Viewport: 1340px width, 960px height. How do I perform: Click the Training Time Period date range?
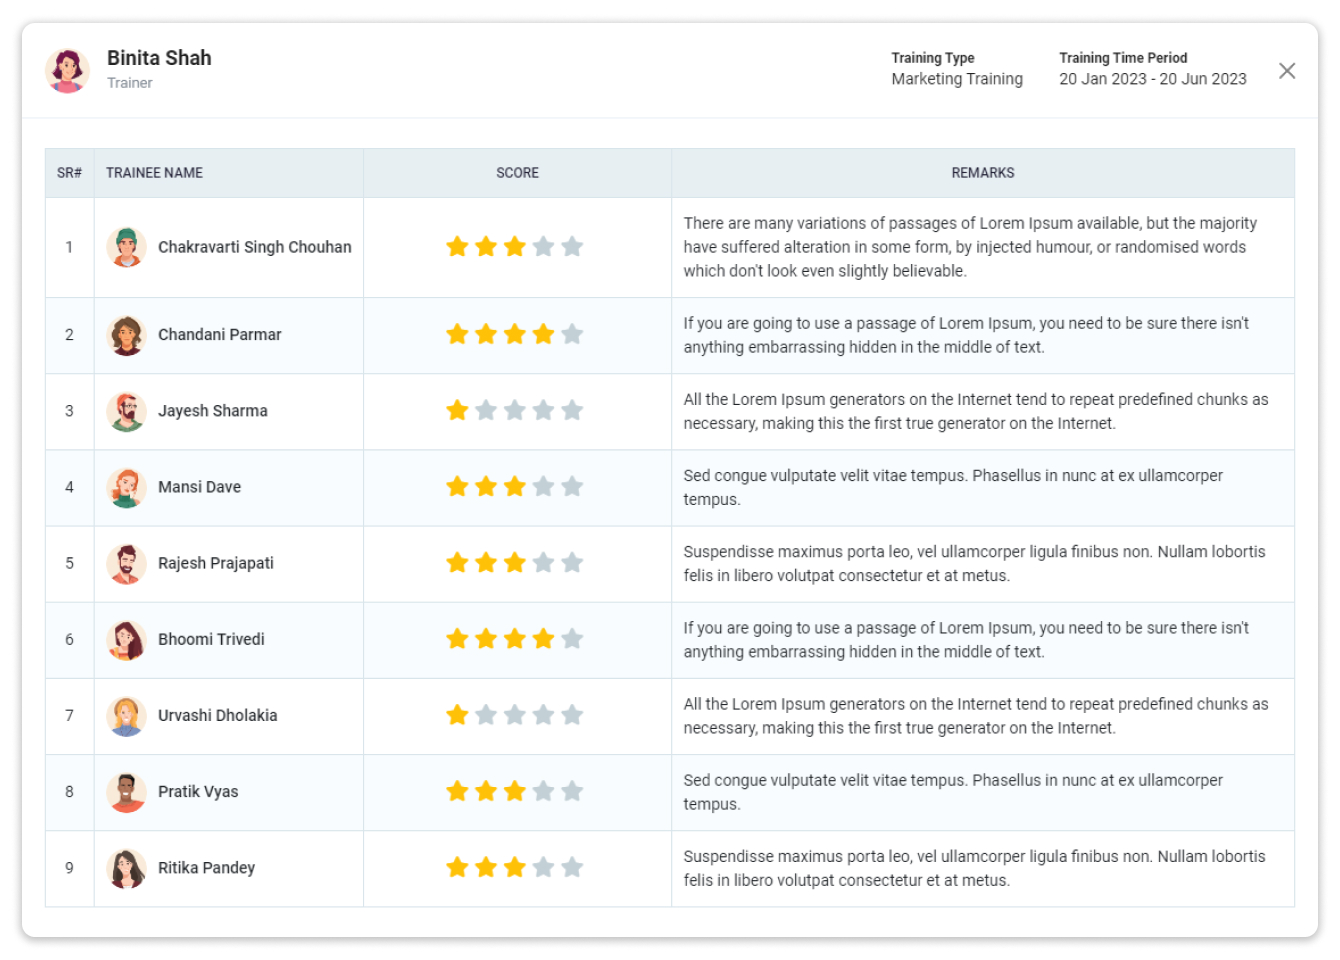(1152, 78)
